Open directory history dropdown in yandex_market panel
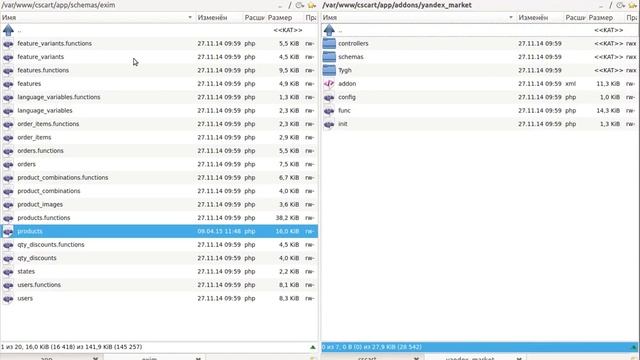Image resolution: width=640 pixels, height=360 pixels. pos(621,5)
